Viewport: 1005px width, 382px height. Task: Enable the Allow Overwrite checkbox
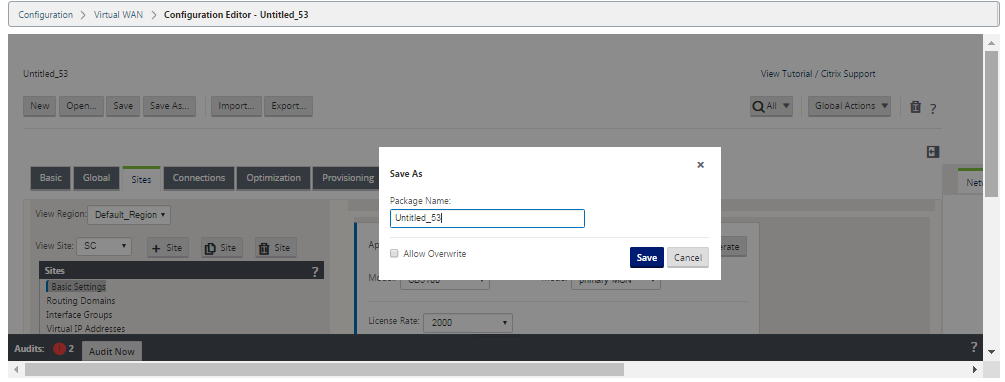click(x=394, y=254)
